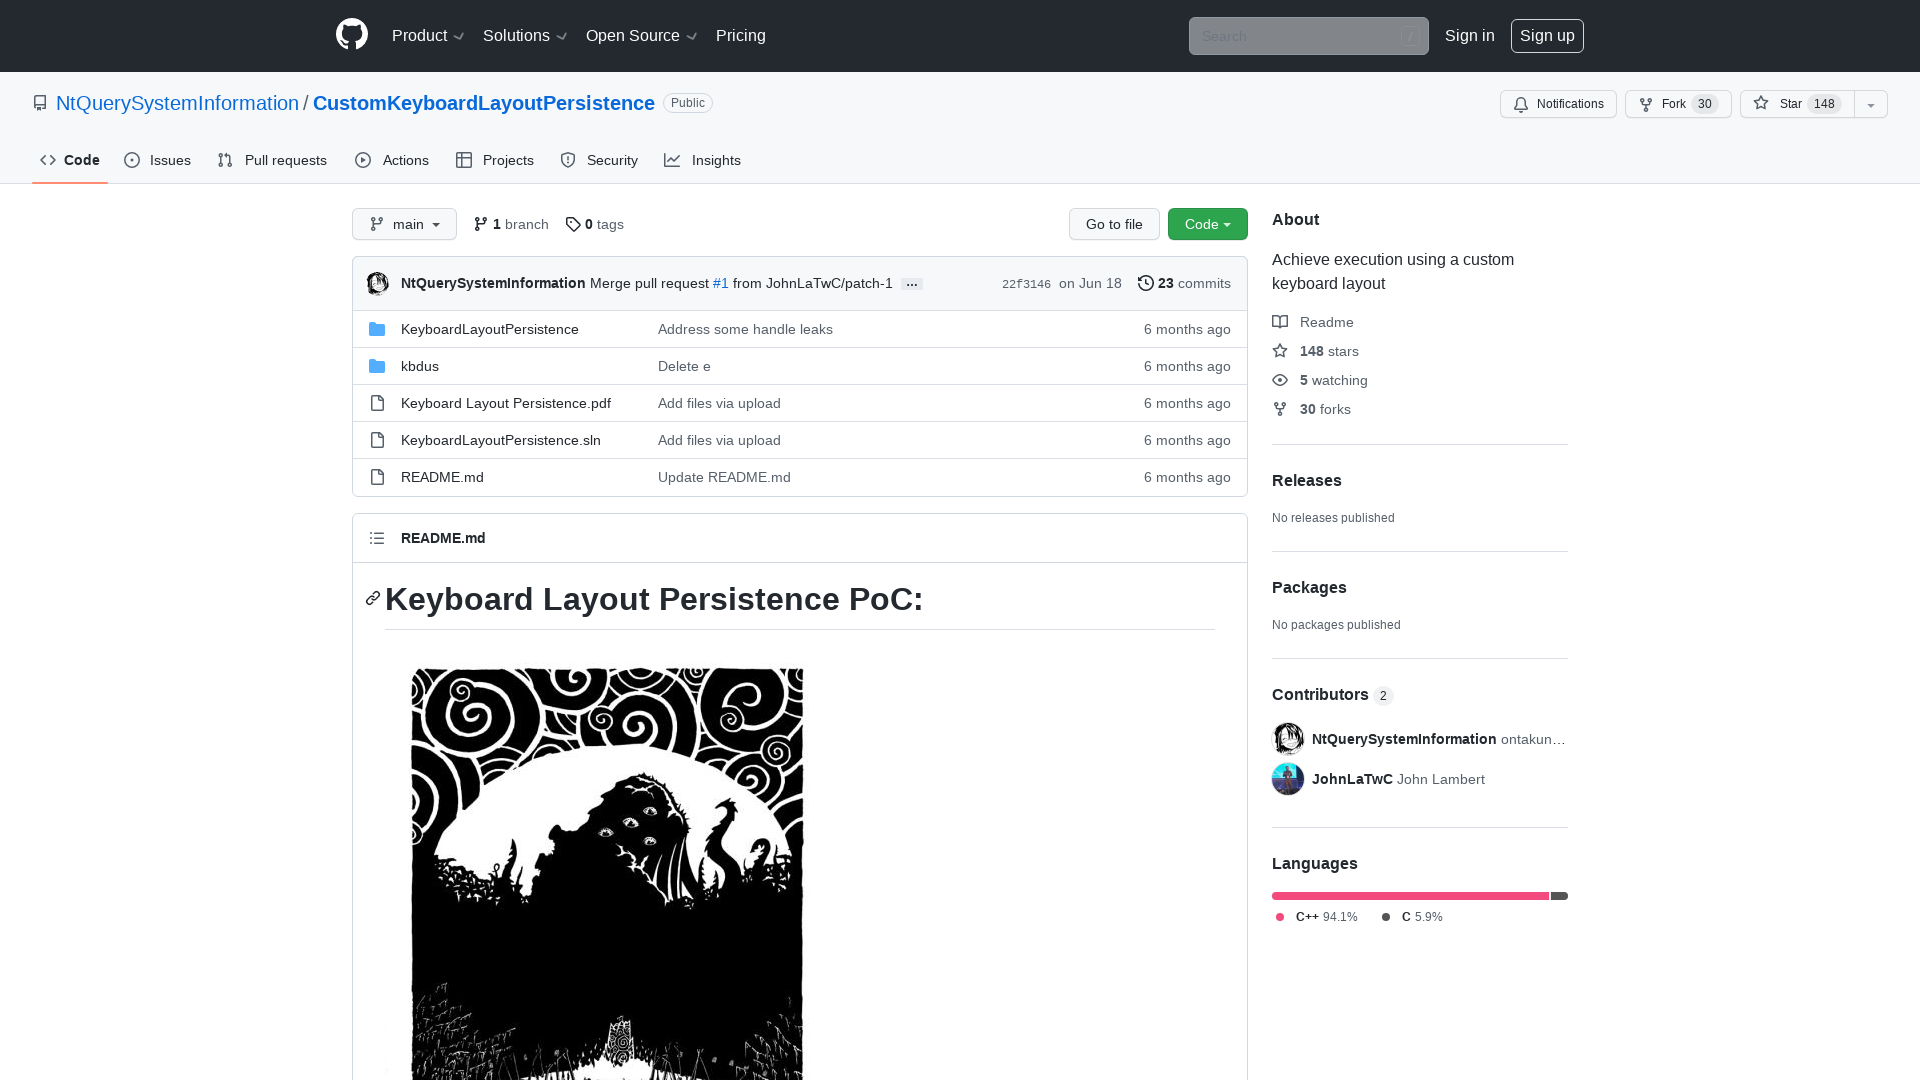
Task: Open Keyboard Layout Persistence.pdf file
Action: click(x=506, y=403)
